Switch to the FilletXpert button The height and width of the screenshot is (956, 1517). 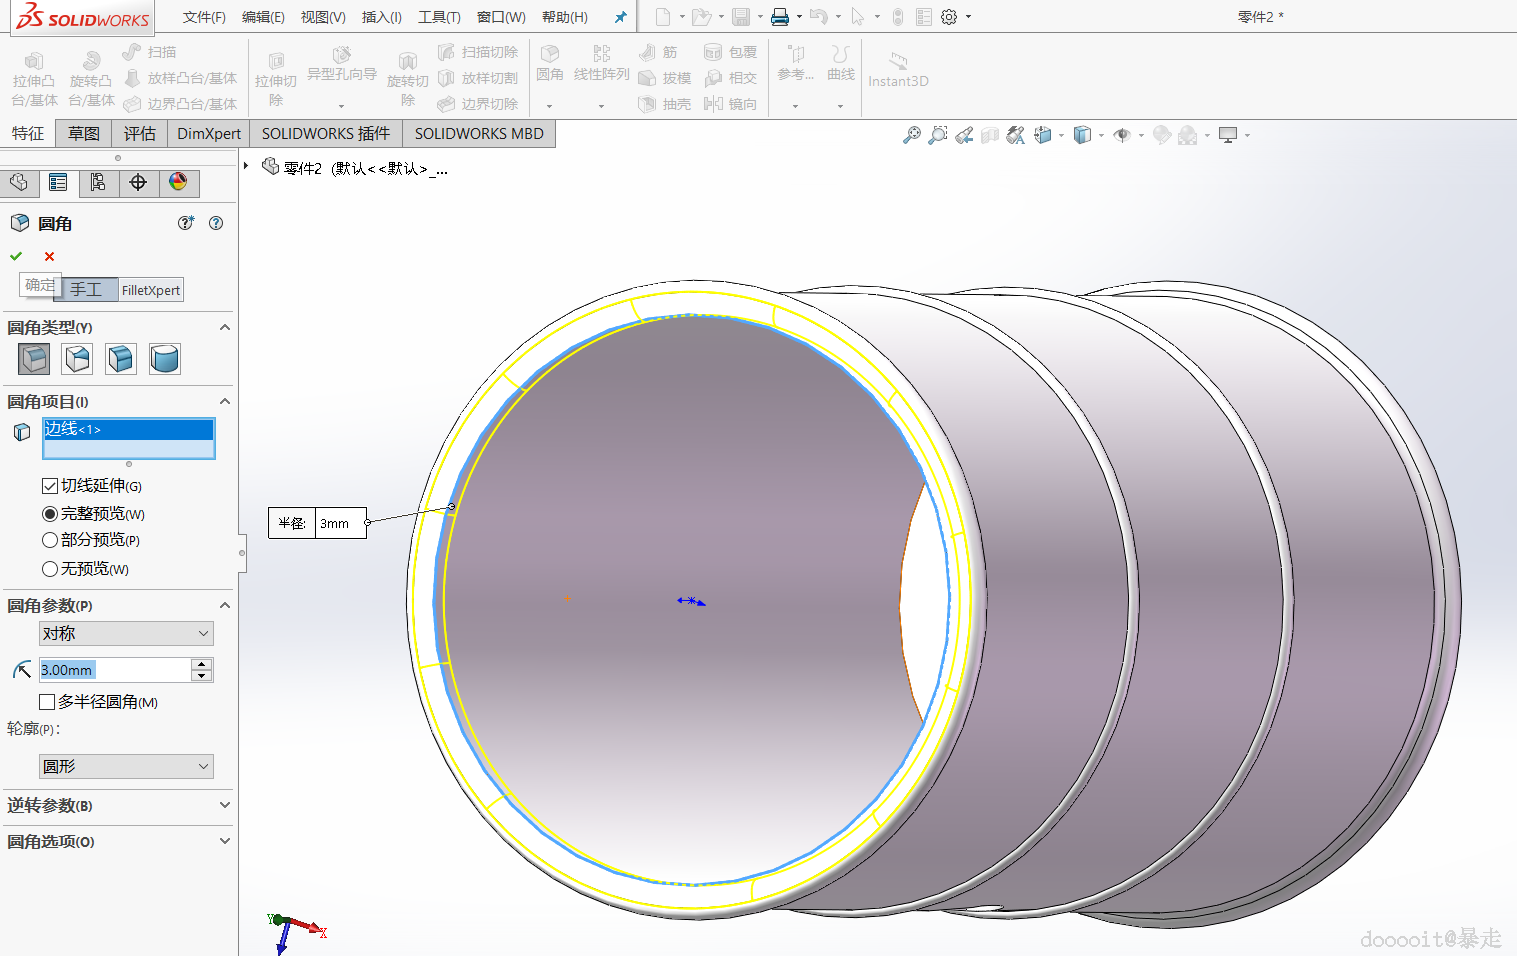[151, 290]
